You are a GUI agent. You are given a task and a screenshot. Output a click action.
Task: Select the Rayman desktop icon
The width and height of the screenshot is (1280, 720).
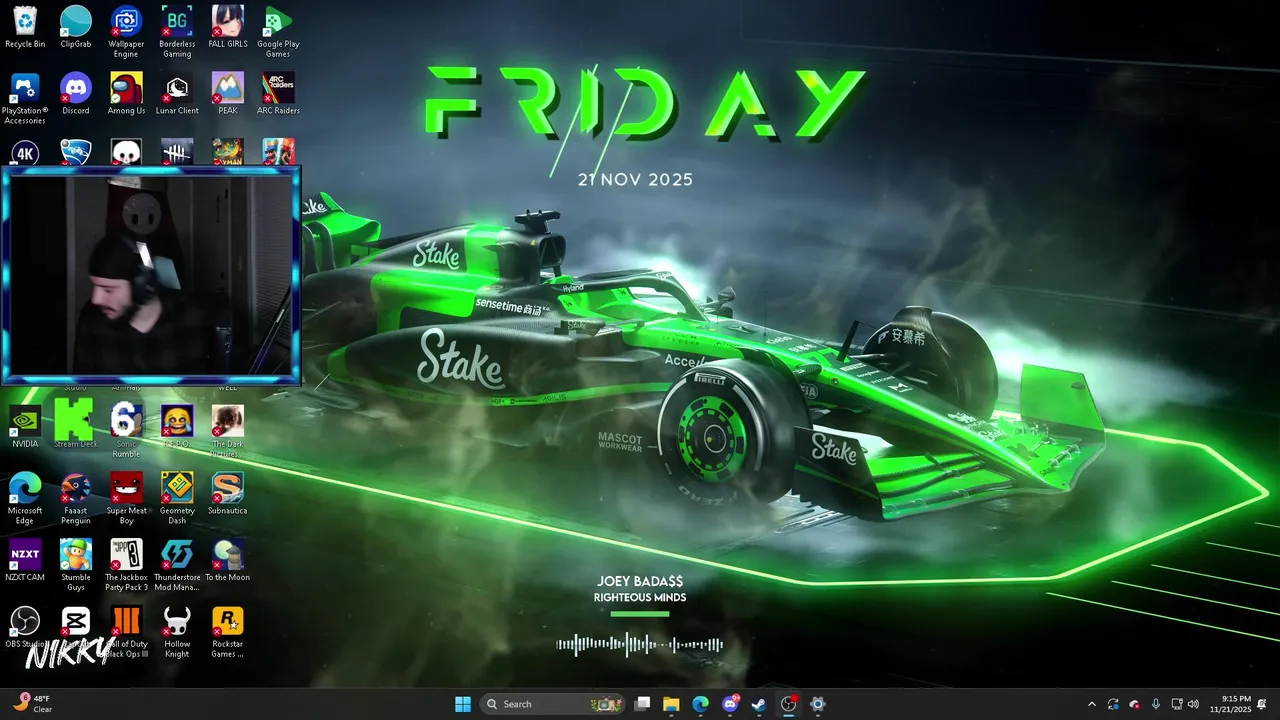tap(228, 152)
